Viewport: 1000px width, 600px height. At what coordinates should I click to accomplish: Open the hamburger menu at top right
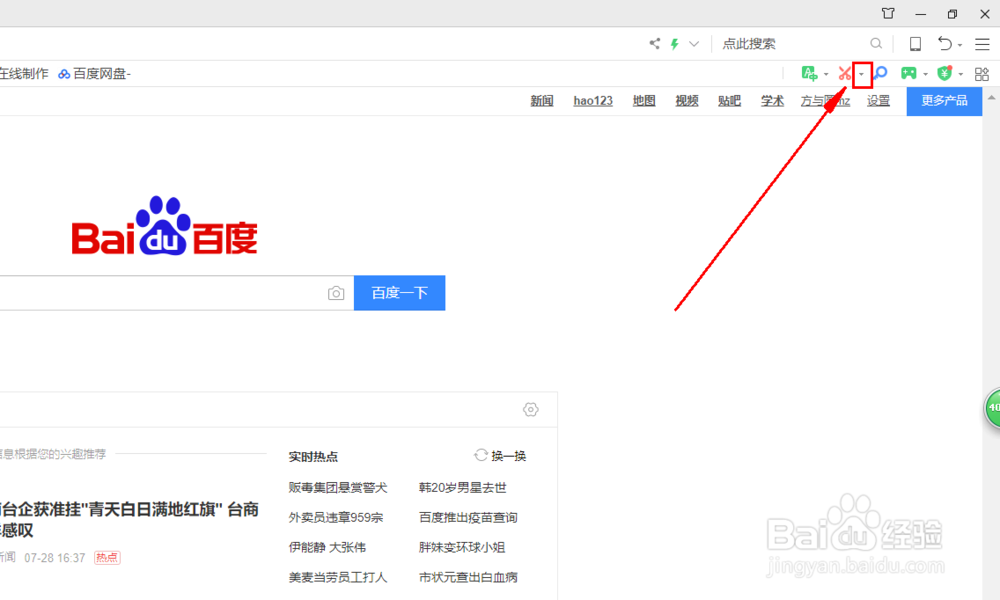982,44
